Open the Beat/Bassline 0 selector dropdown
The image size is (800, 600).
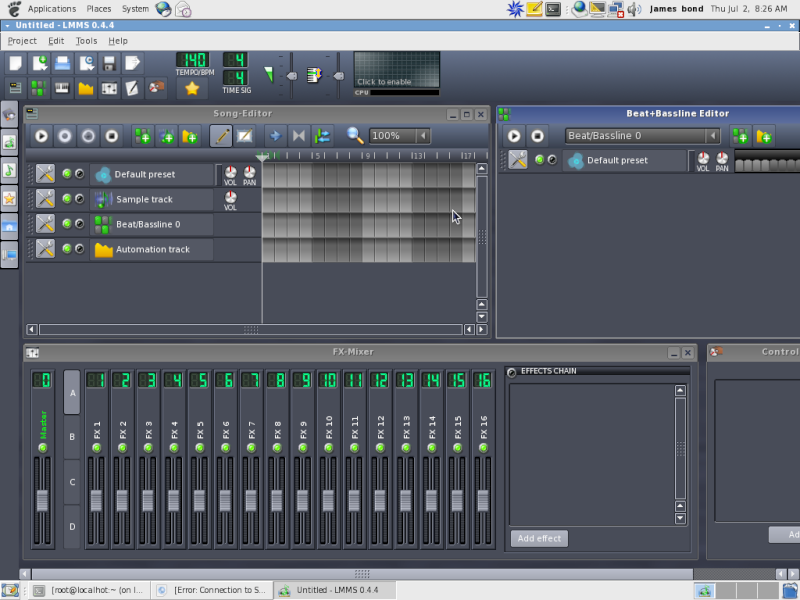[643, 136]
